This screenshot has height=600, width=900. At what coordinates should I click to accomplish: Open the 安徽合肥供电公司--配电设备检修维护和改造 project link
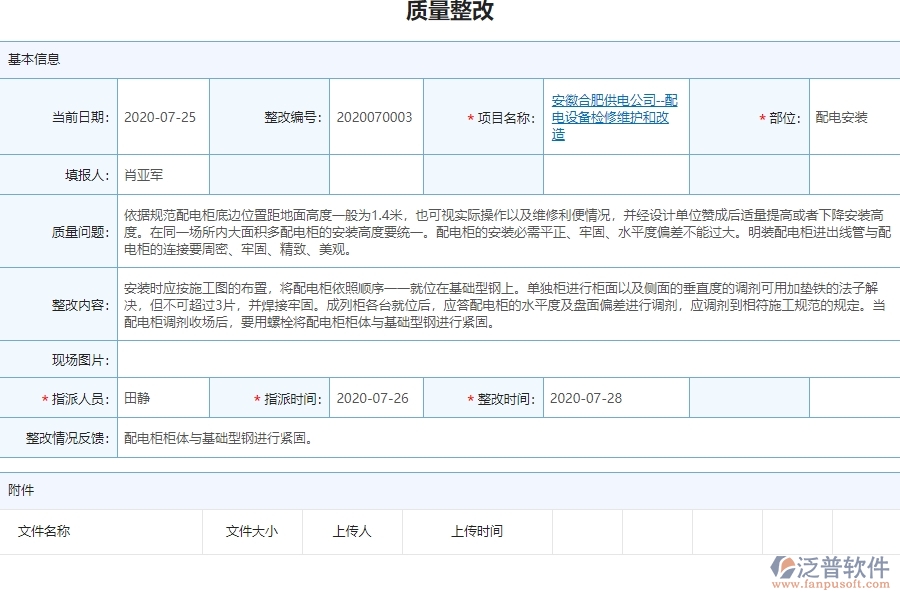613,116
